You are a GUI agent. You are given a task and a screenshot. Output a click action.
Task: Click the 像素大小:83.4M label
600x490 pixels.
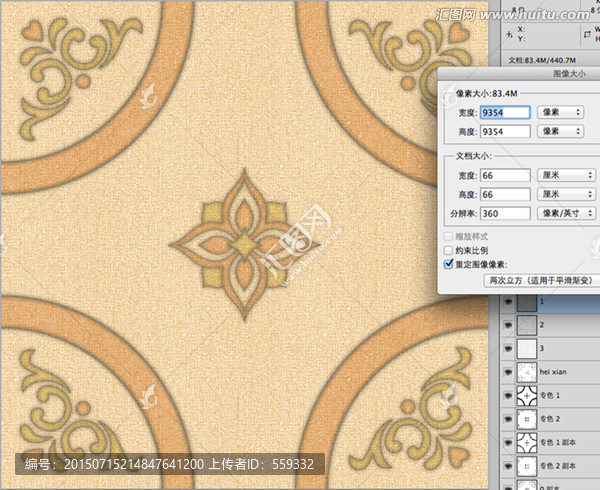coord(486,94)
